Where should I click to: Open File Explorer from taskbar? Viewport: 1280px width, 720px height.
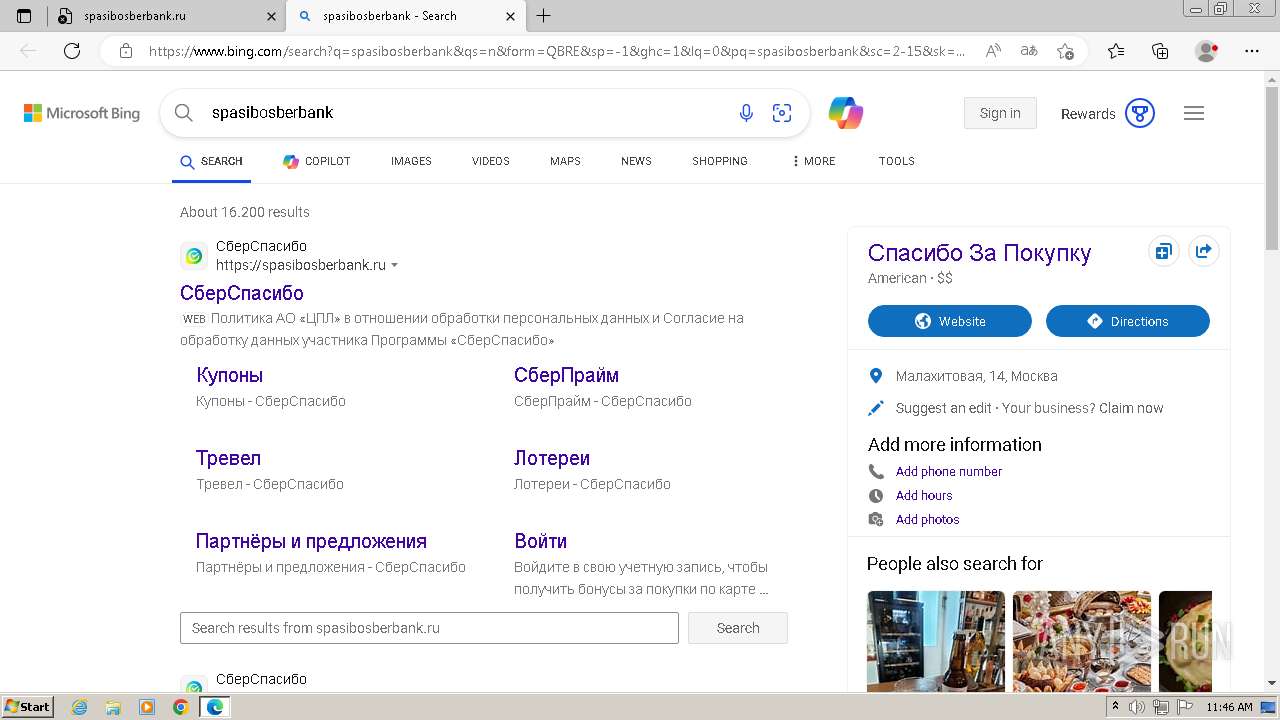point(113,707)
